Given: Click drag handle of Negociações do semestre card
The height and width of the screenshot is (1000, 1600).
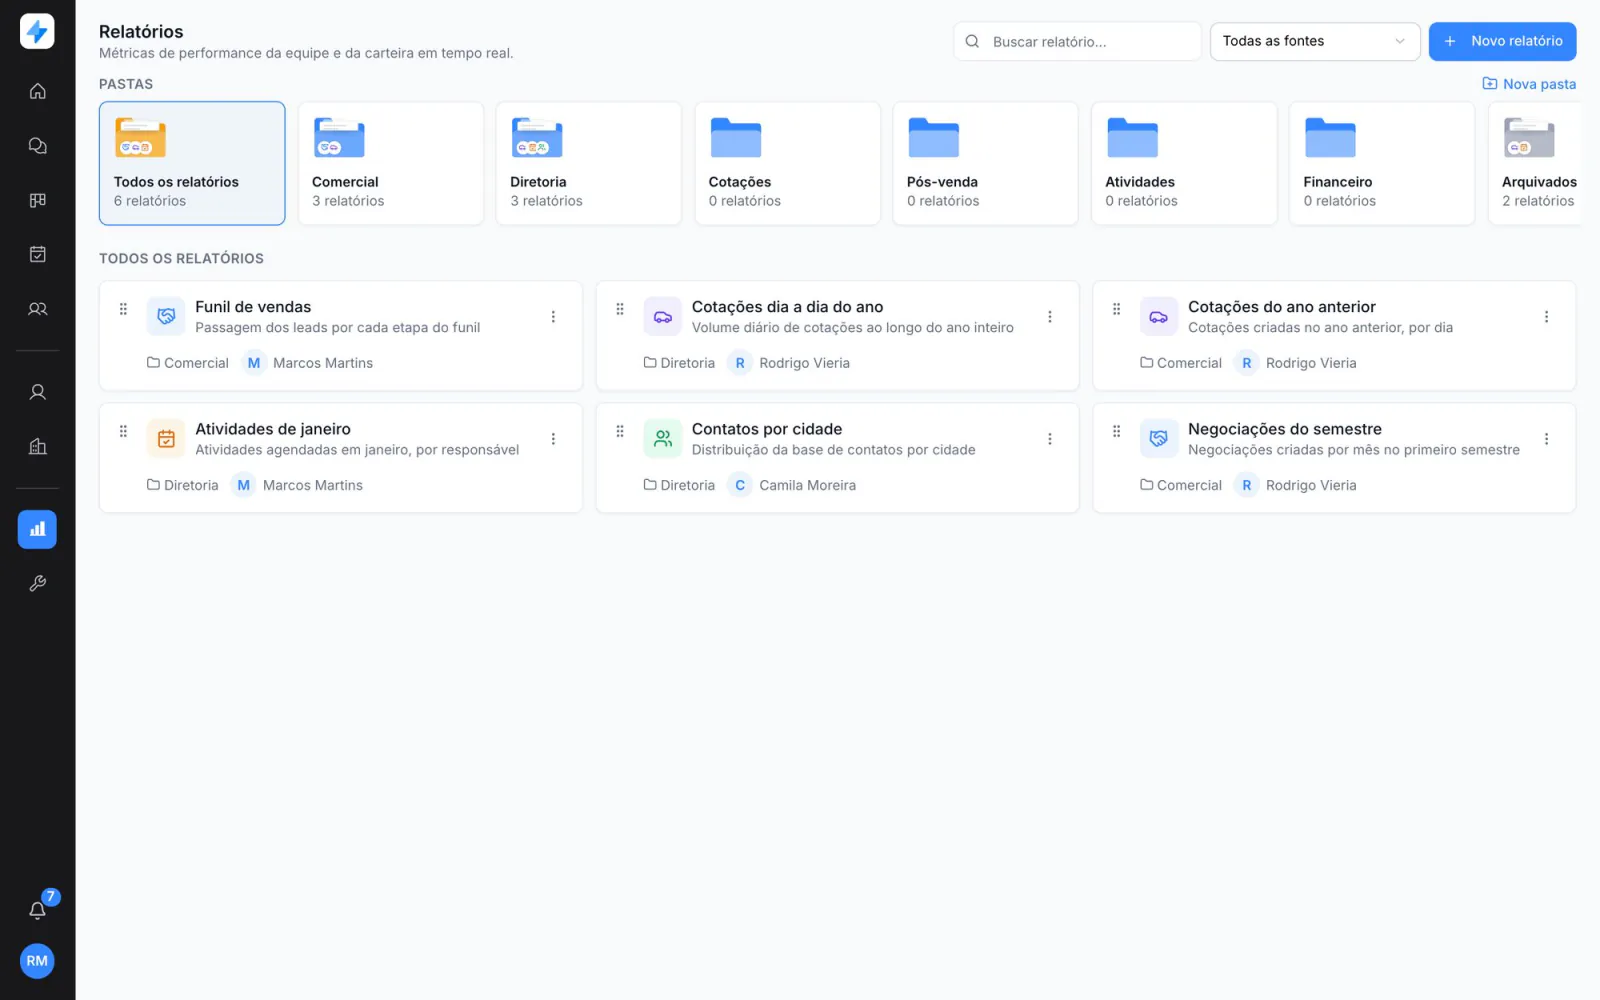Looking at the screenshot, I should (1116, 431).
